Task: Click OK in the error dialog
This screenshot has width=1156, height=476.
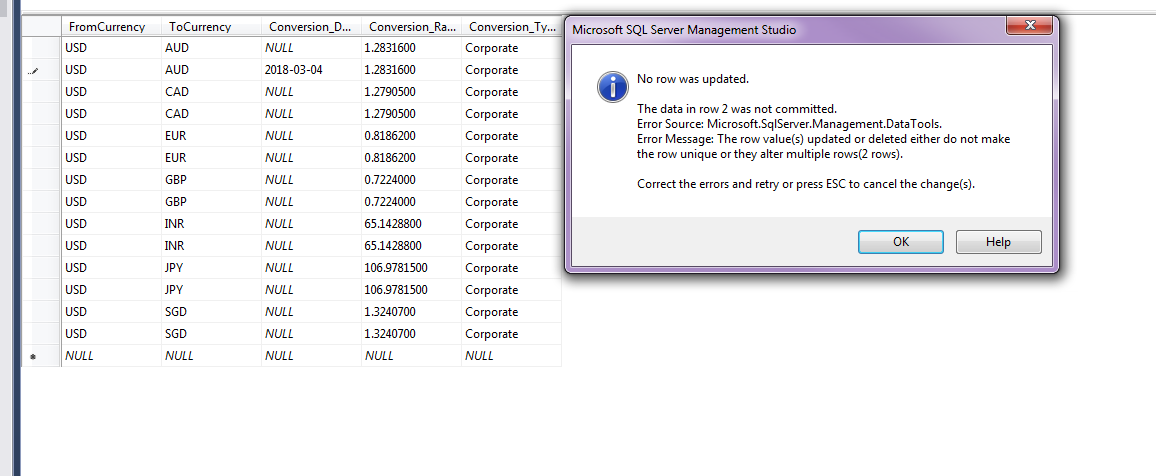Action: (900, 242)
